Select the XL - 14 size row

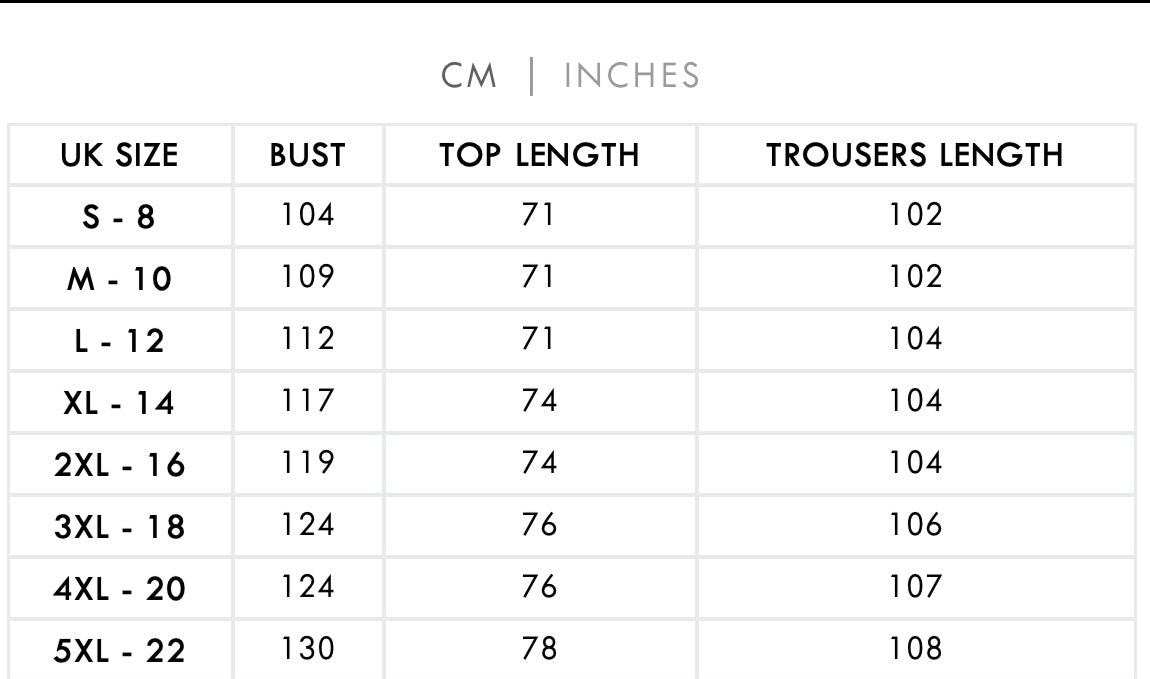tap(120, 403)
